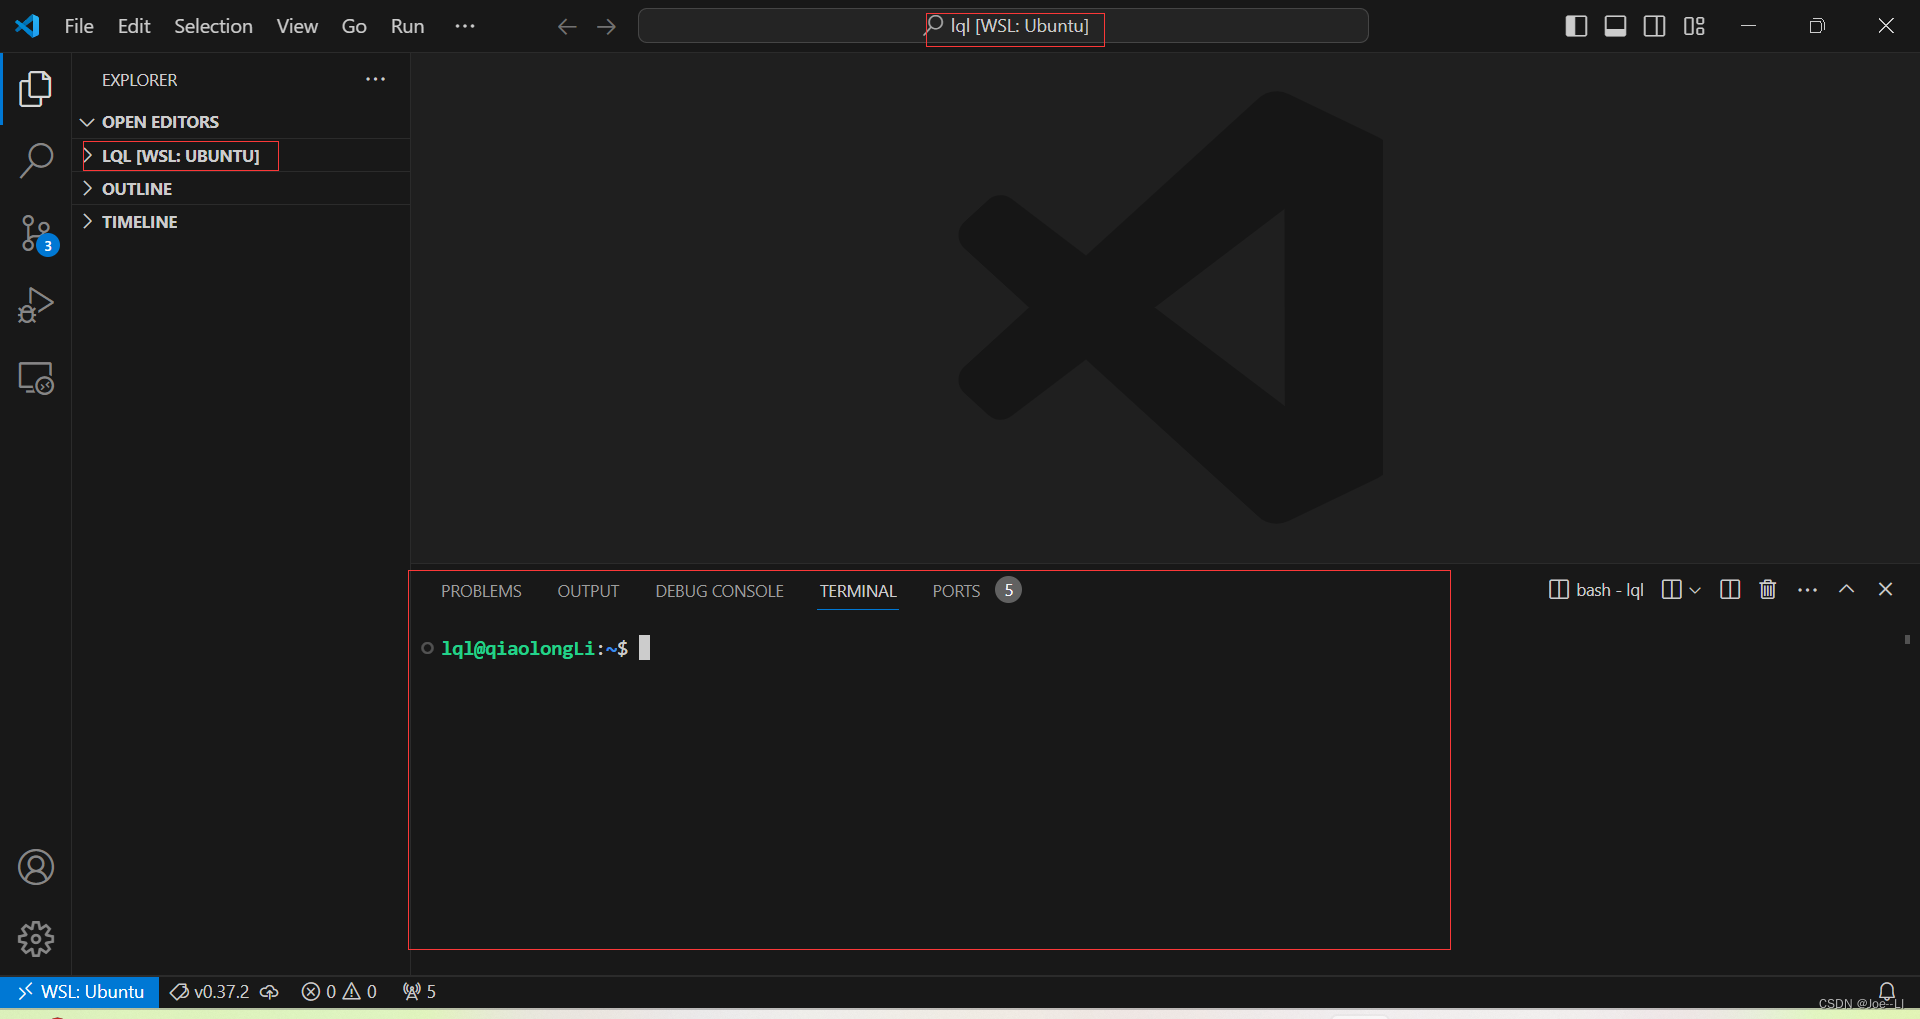Open the Explorer view in activity bar

point(36,89)
